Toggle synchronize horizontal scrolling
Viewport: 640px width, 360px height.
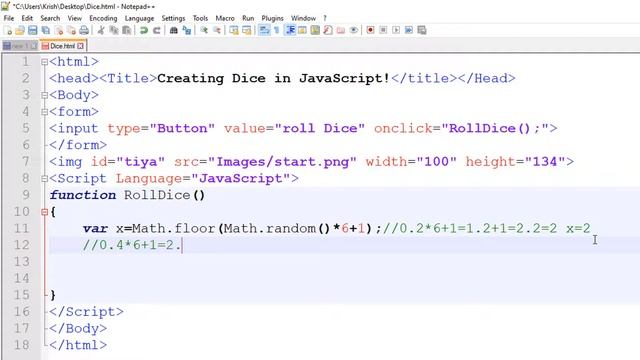(x=247, y=30)
